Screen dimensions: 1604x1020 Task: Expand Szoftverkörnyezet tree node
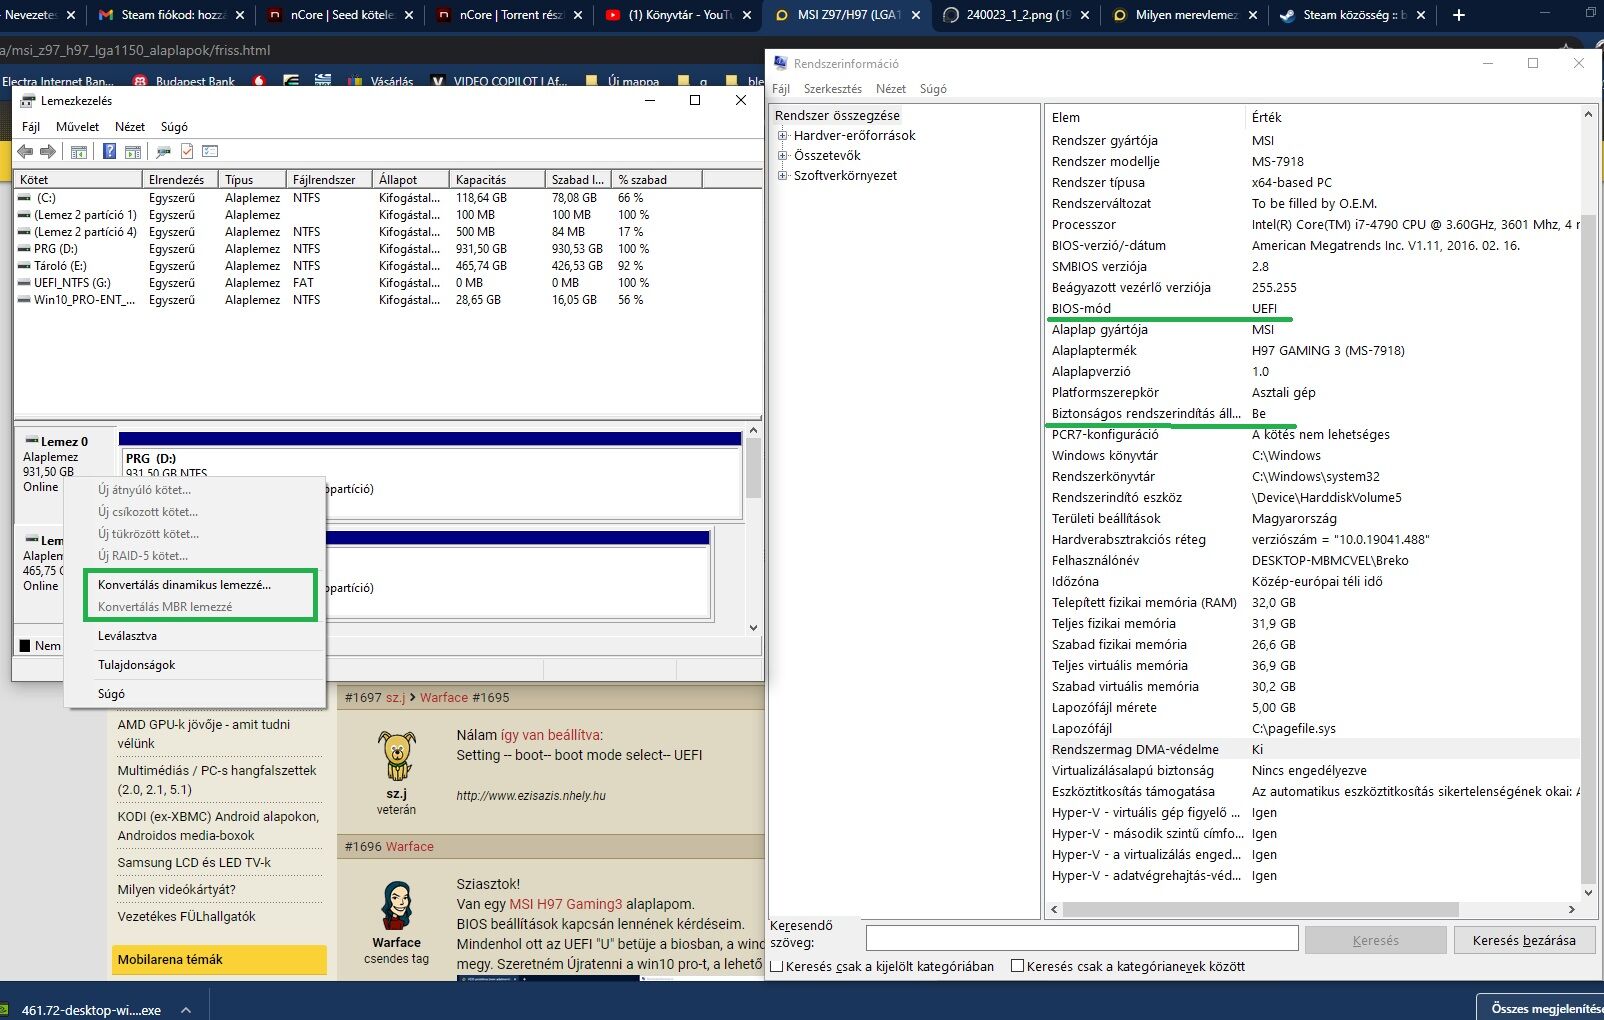click(783, 176)
